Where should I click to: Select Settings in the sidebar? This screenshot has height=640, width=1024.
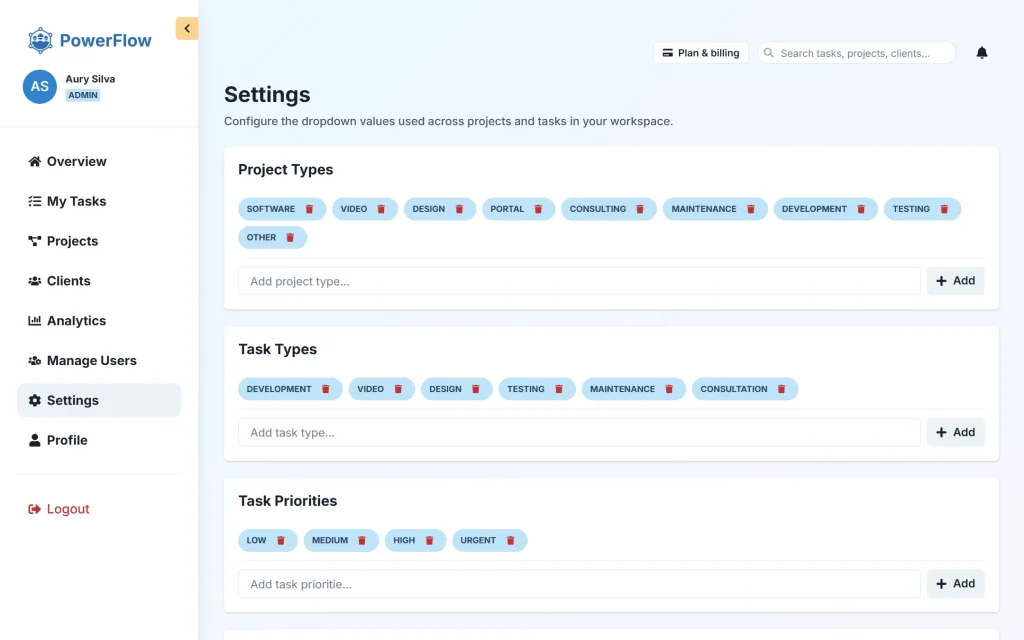coord(99,400)
